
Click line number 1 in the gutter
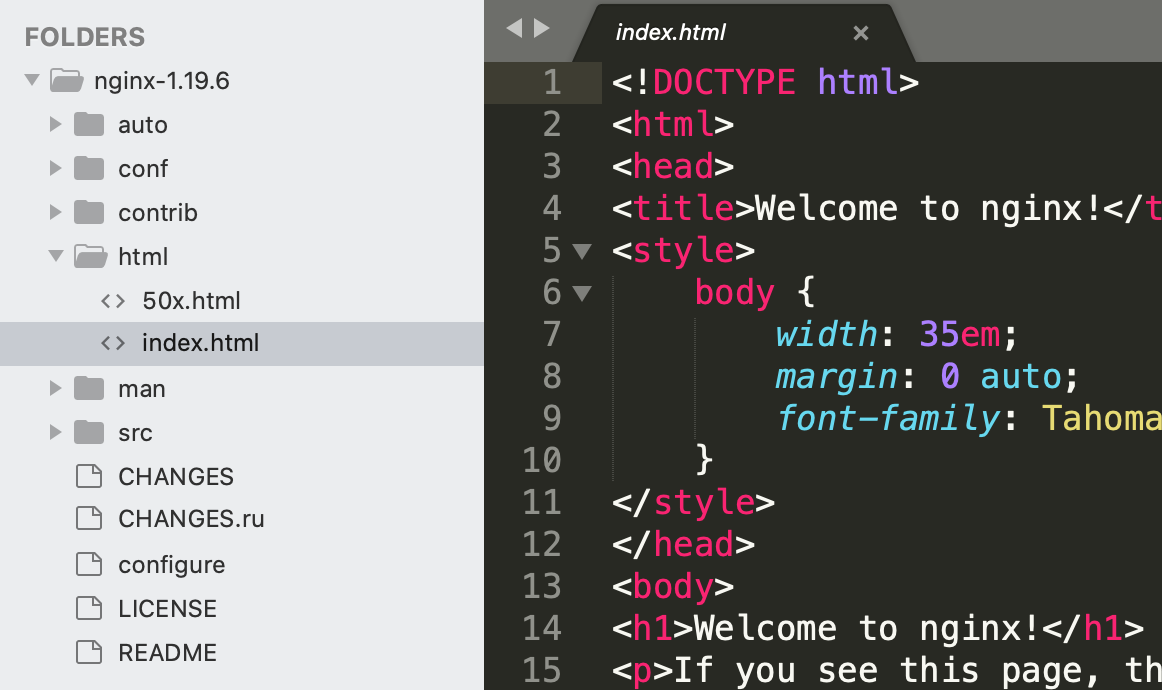pyautogui.click(x=552, y=82)
